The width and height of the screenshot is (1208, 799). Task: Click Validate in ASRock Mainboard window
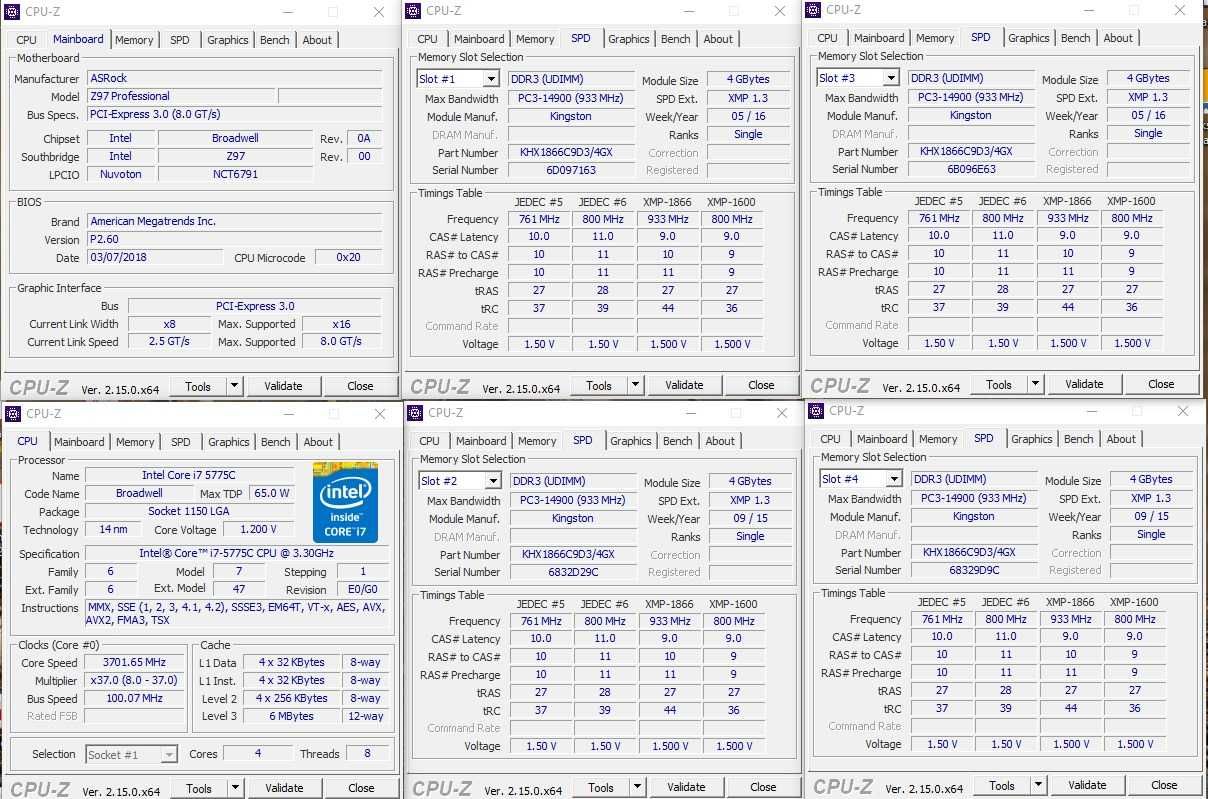[283, 386]
